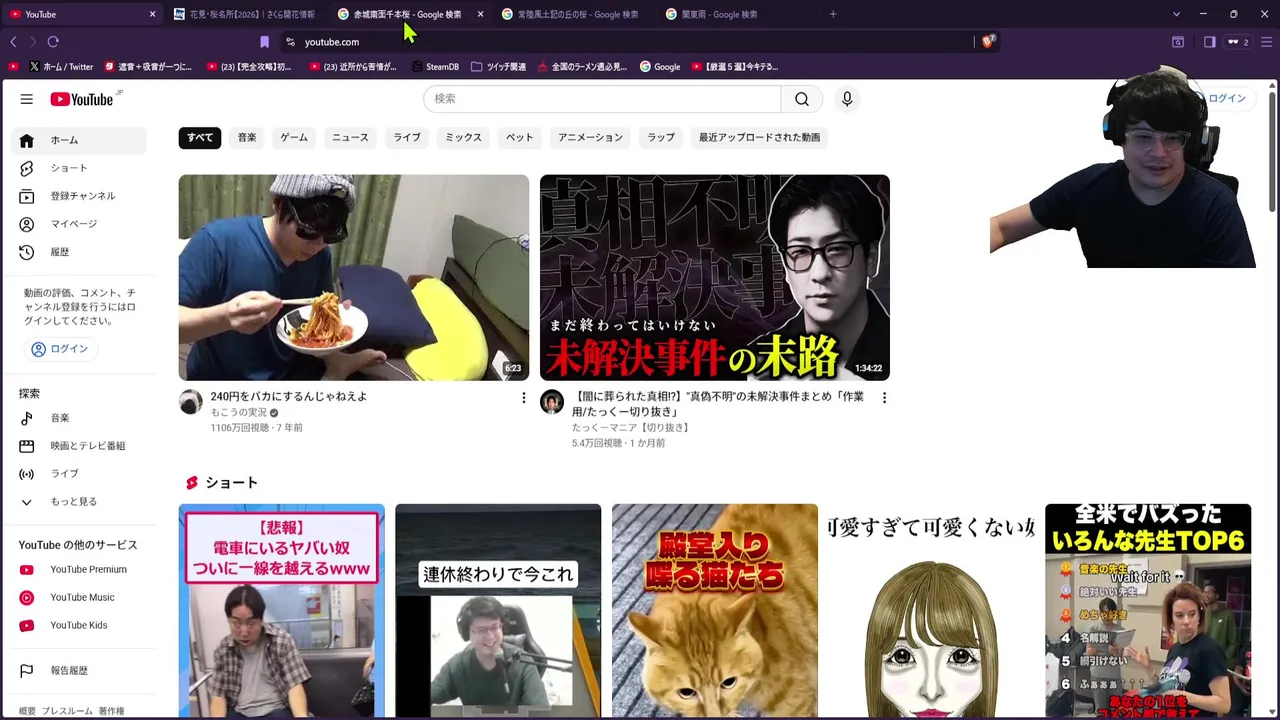
Task: Open マイページ in the sidebar
Action: click(78, 224)
